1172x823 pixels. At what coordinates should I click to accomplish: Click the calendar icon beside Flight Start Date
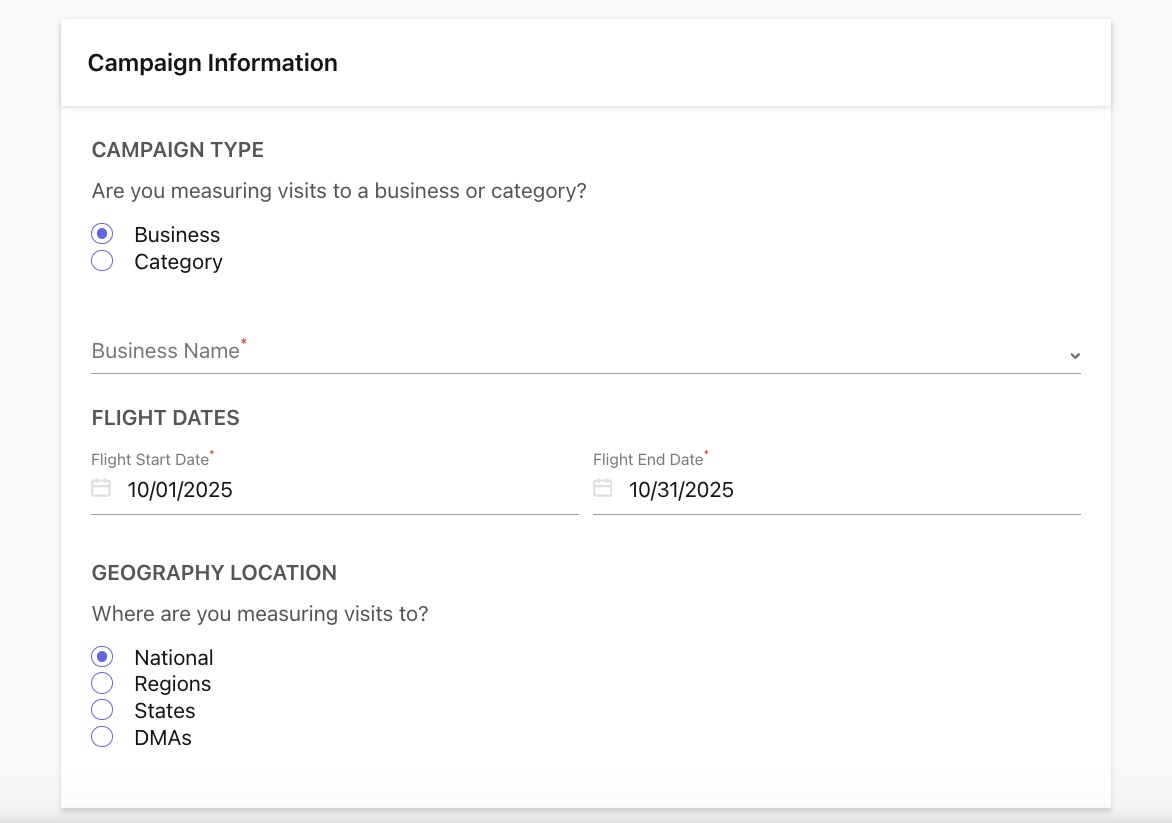101,489
